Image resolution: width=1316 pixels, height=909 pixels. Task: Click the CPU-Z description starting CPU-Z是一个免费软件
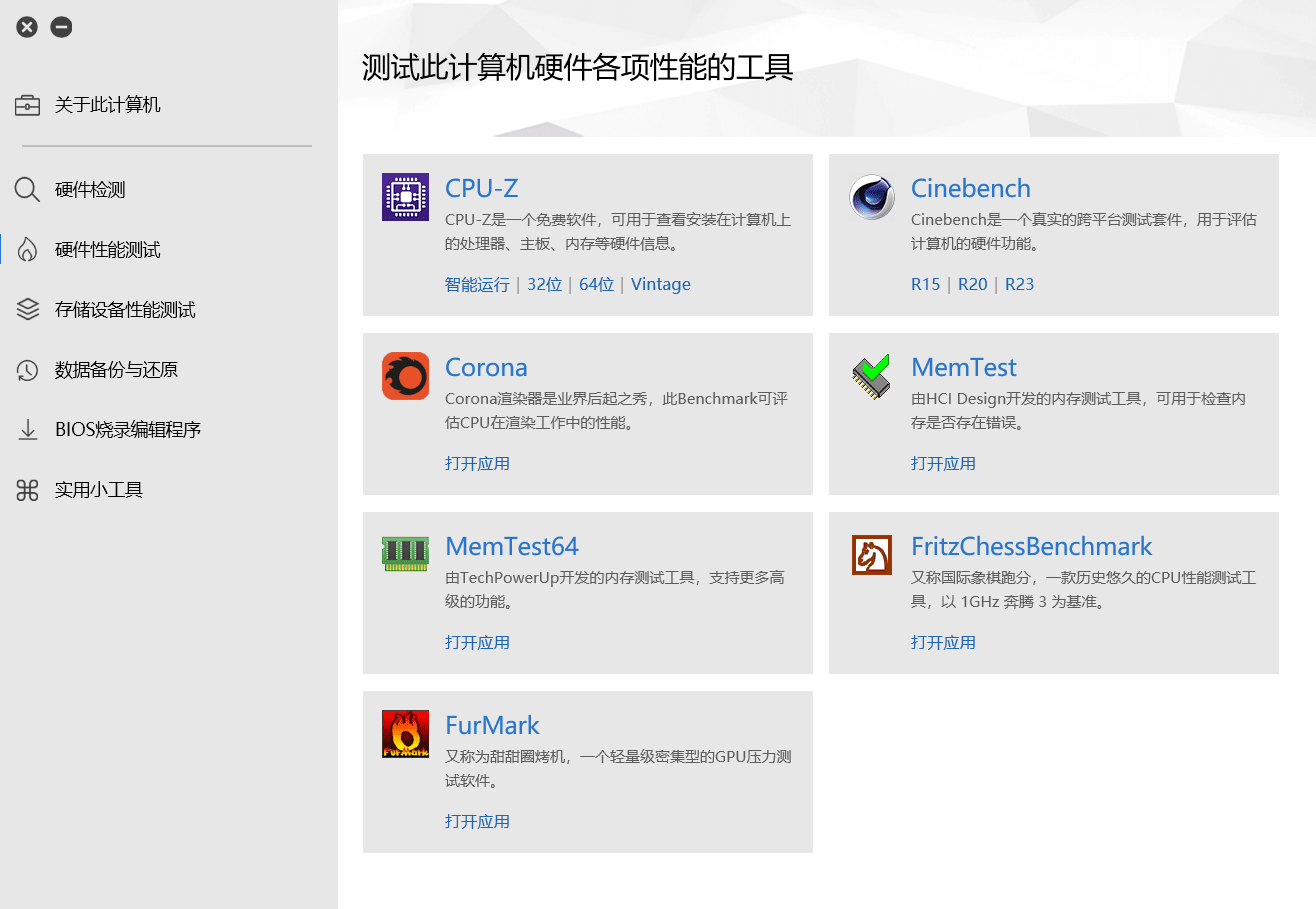[x=618, y=232]
